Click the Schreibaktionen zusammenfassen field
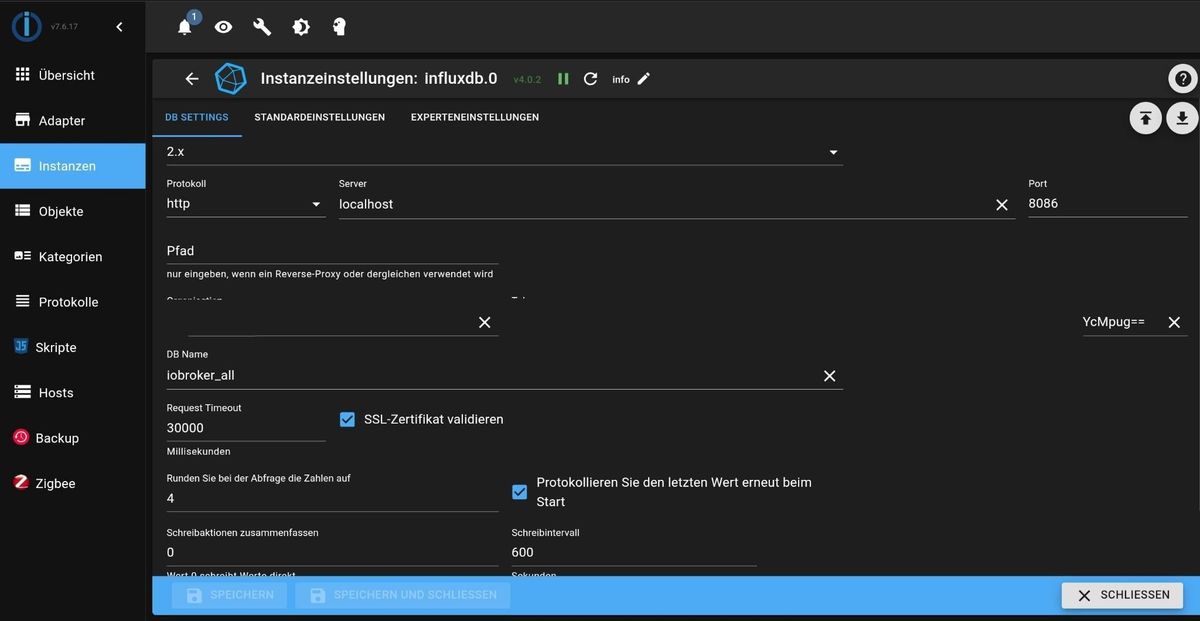Image resolution: width=1200 pixels, height=621 pixels. click(332, 552)
